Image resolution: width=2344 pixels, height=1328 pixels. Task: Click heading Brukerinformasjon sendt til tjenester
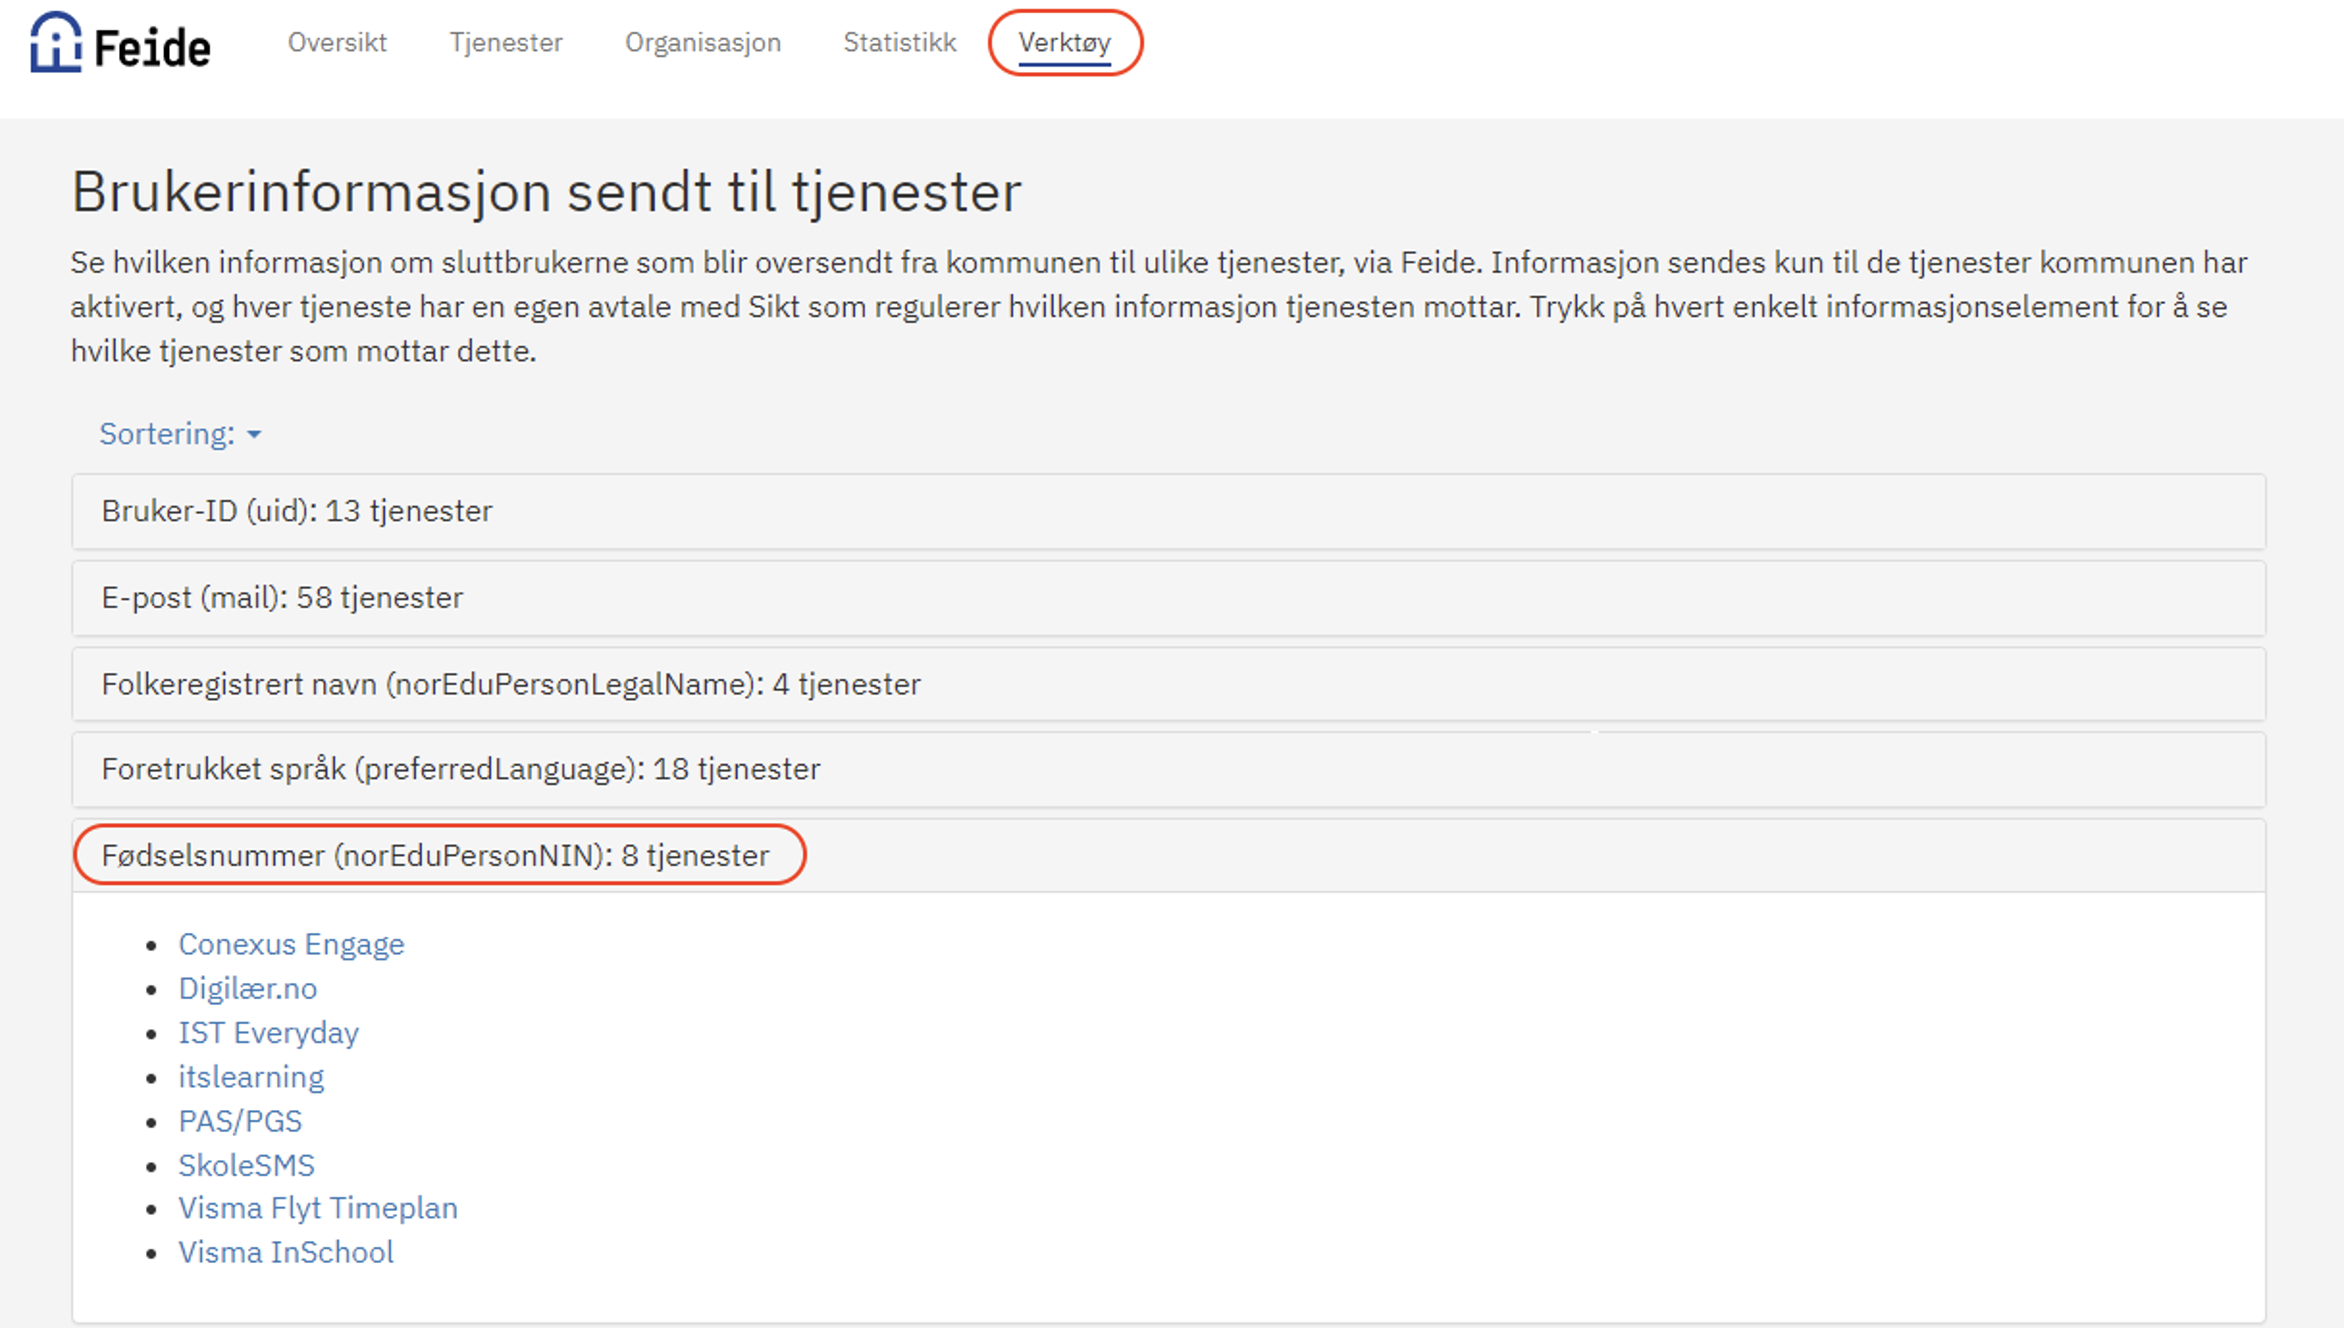click(546, 191)
